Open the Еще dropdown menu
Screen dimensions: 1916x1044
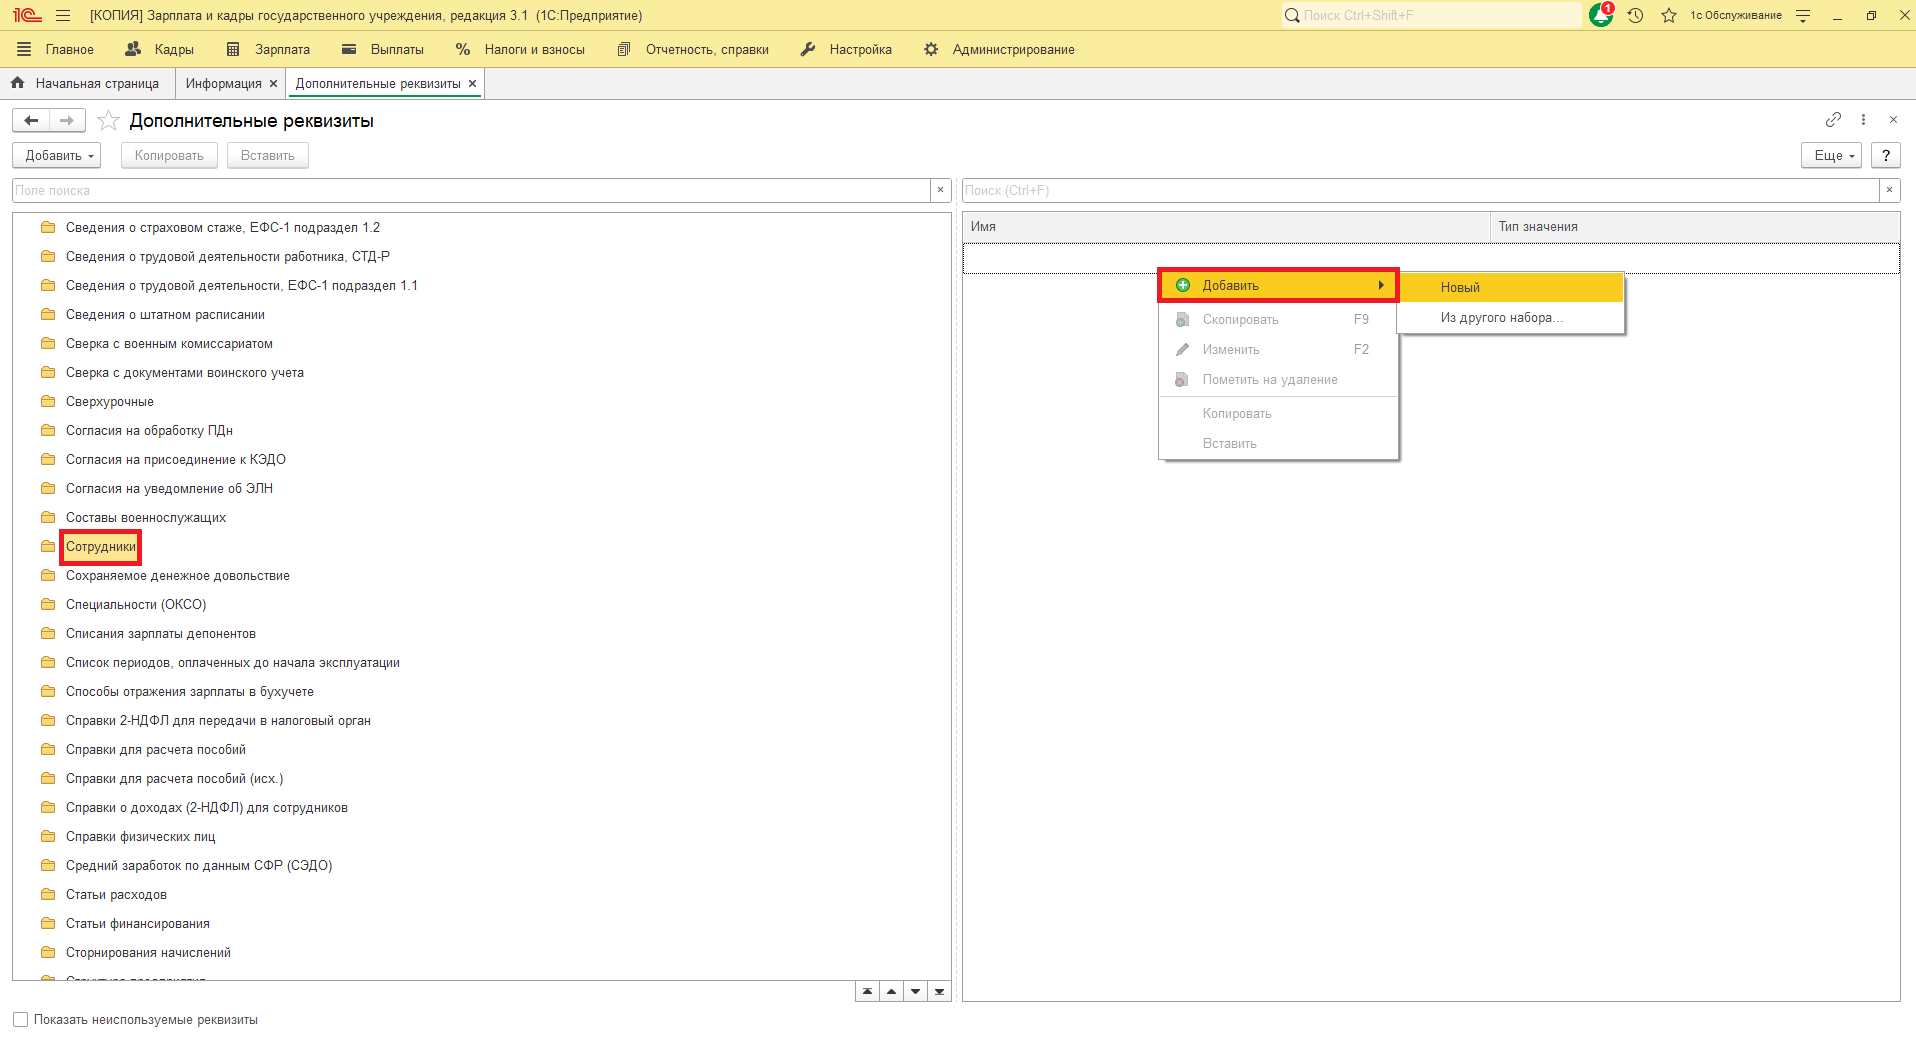(x=1832, y=155)
